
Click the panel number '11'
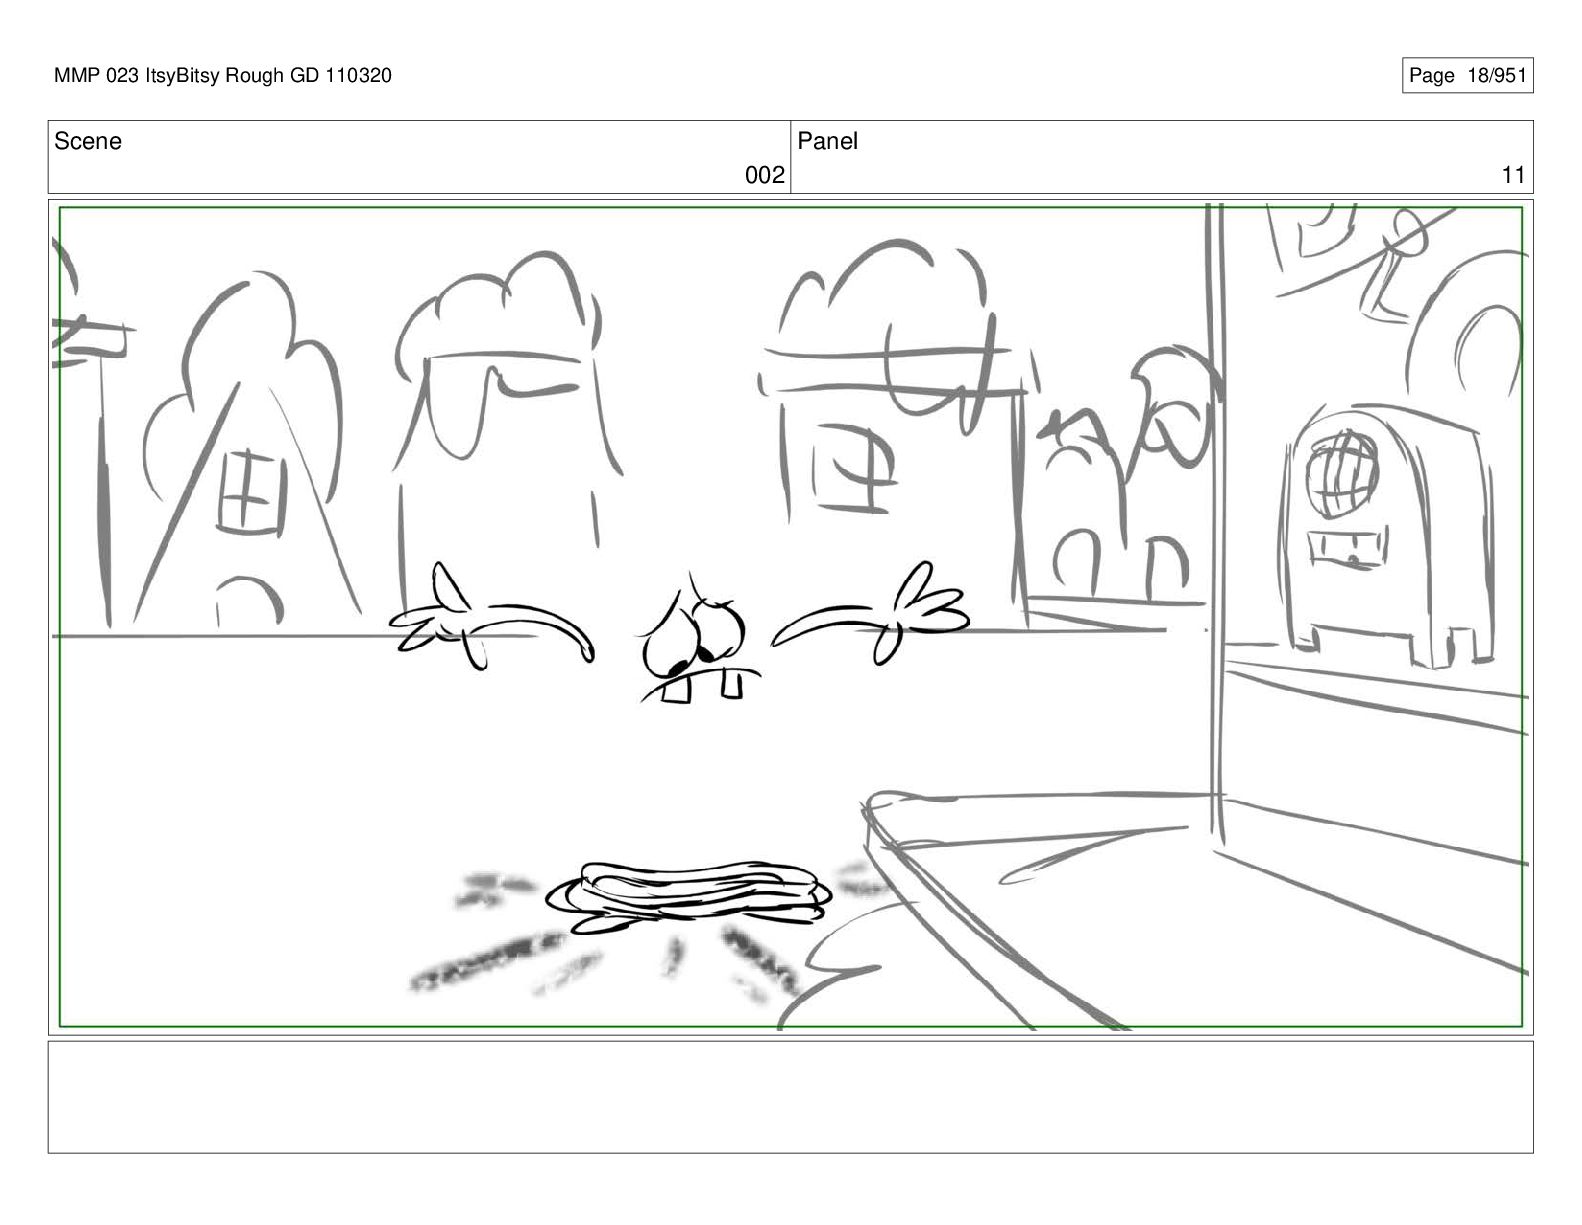coord(1513,176)
